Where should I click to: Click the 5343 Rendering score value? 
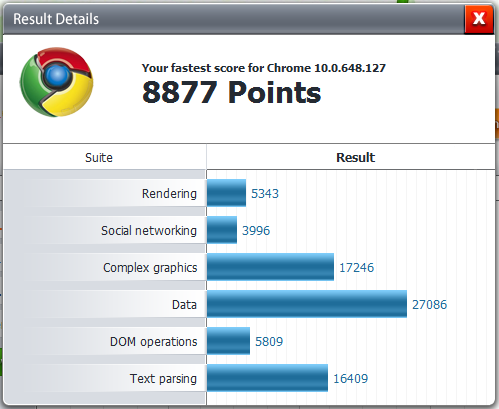pos(265,194)
